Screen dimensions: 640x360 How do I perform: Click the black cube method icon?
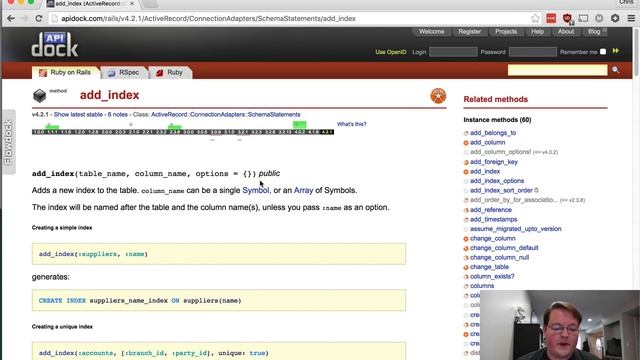click(40, 96)
